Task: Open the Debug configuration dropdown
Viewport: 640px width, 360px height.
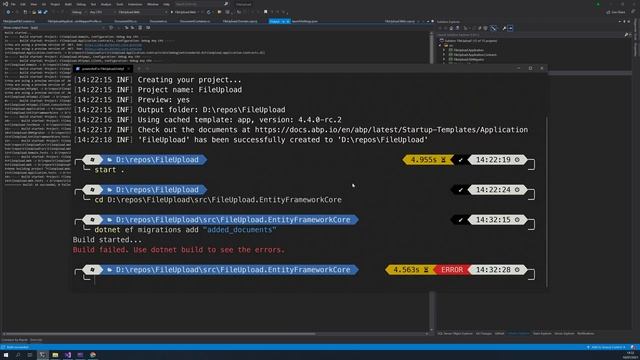Action: 80,12
